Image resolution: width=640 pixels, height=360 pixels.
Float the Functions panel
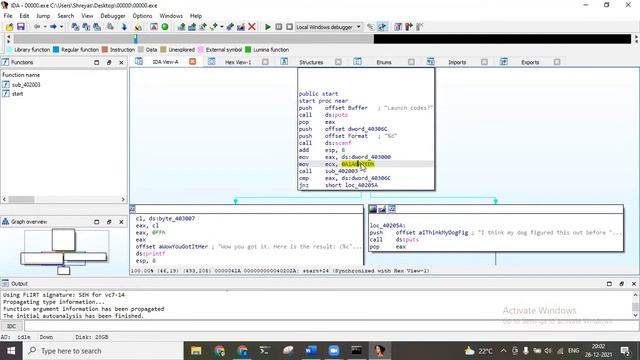coord(109,62)
